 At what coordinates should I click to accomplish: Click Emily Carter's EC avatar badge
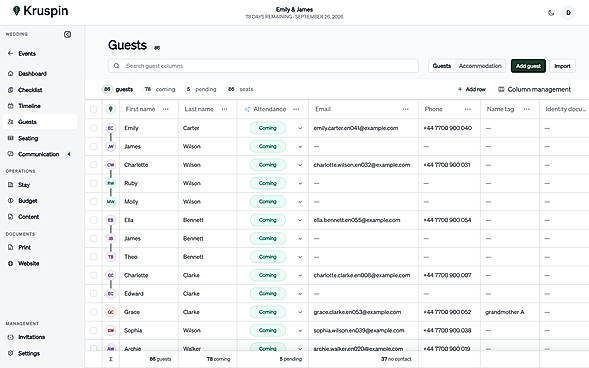coord(110,128)
